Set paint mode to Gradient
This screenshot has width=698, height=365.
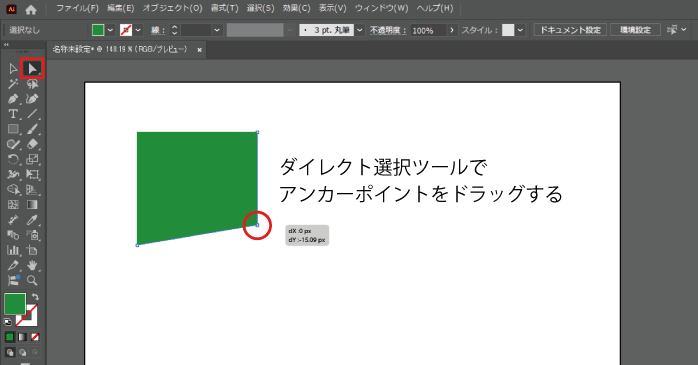[22, 337]
